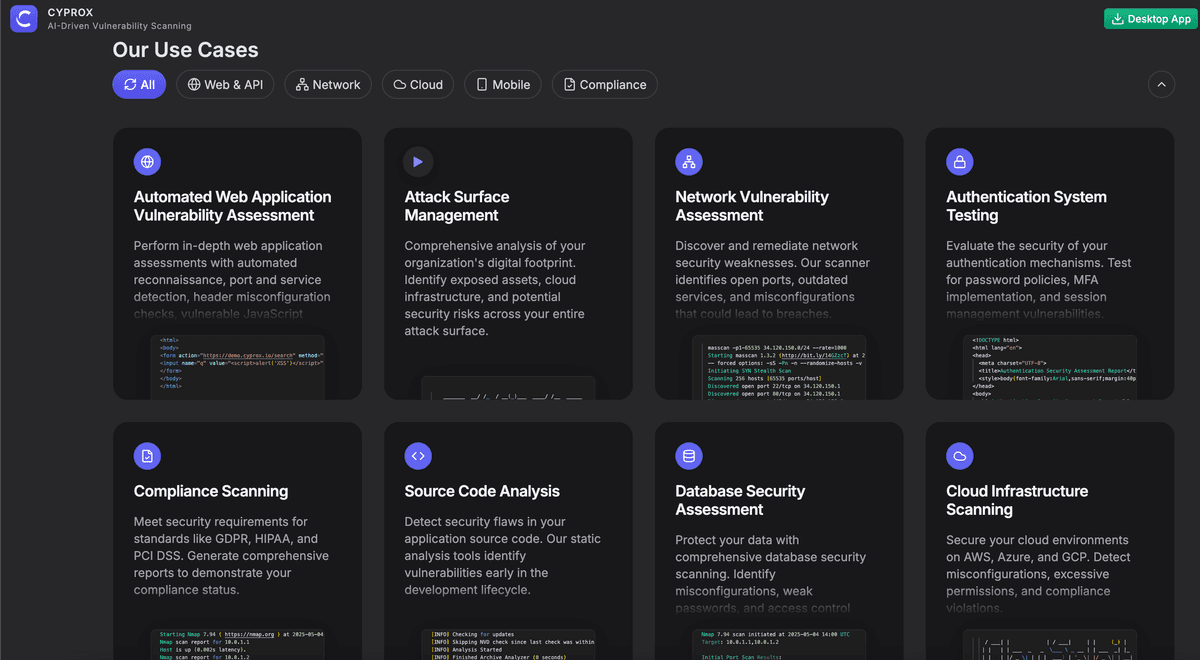Click the AI-Driven Vulnerability Scanning tagline
1200x660 pixels.
[x=119, y=26]
